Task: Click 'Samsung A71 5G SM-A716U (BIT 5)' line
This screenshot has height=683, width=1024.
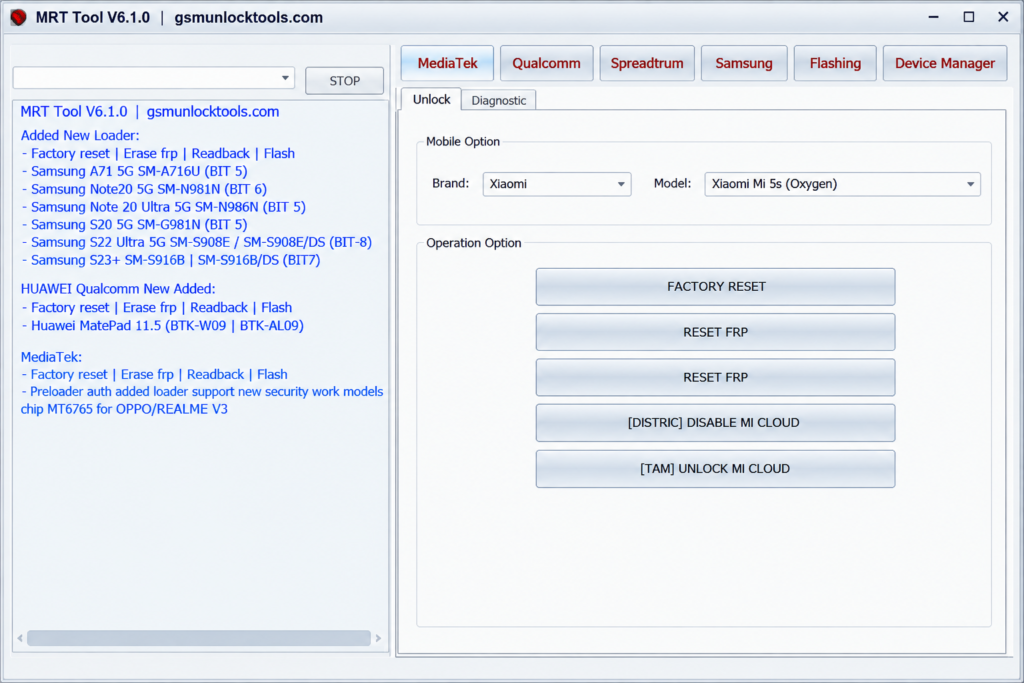Action: (x=135, y=171)
